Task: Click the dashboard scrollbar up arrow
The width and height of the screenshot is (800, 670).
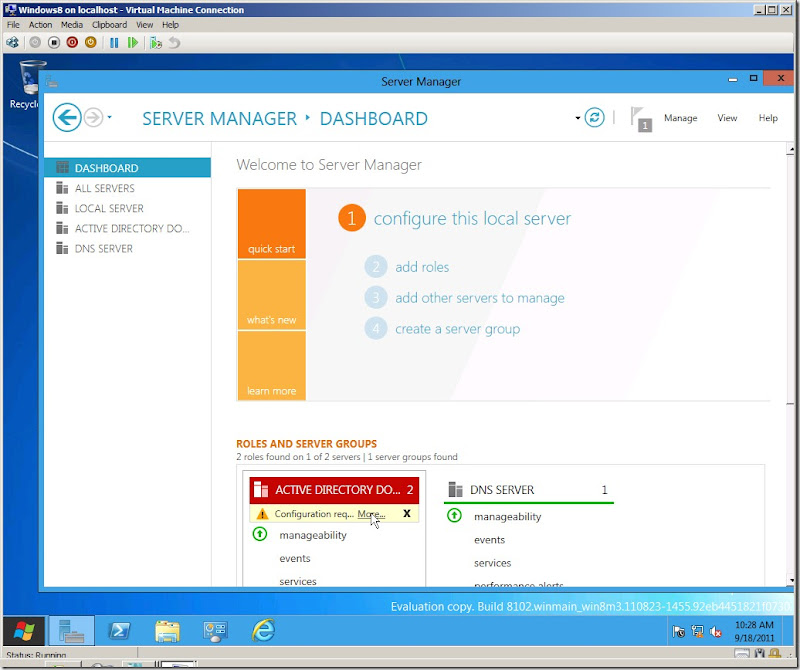Action: click(x=790, y=150)
